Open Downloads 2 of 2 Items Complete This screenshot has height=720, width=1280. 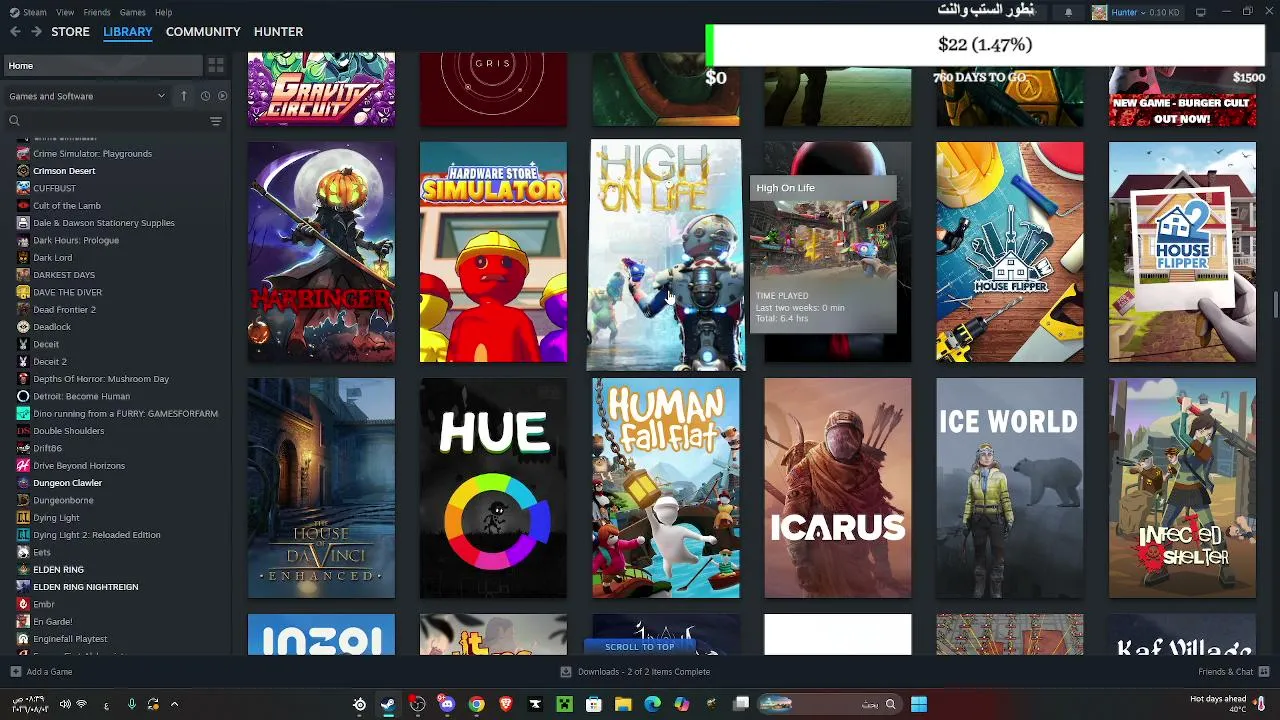tap(635, 672)
